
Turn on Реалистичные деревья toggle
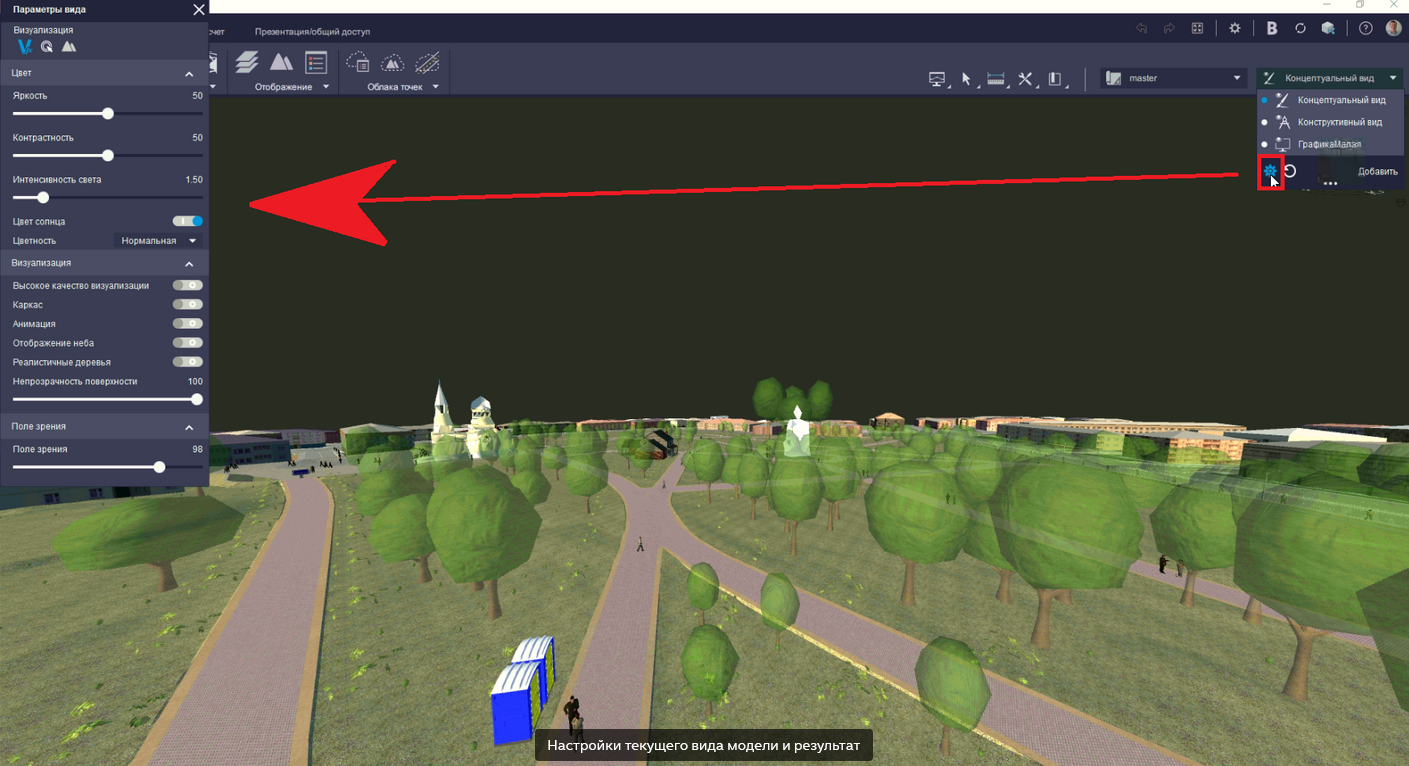point(187,362)
